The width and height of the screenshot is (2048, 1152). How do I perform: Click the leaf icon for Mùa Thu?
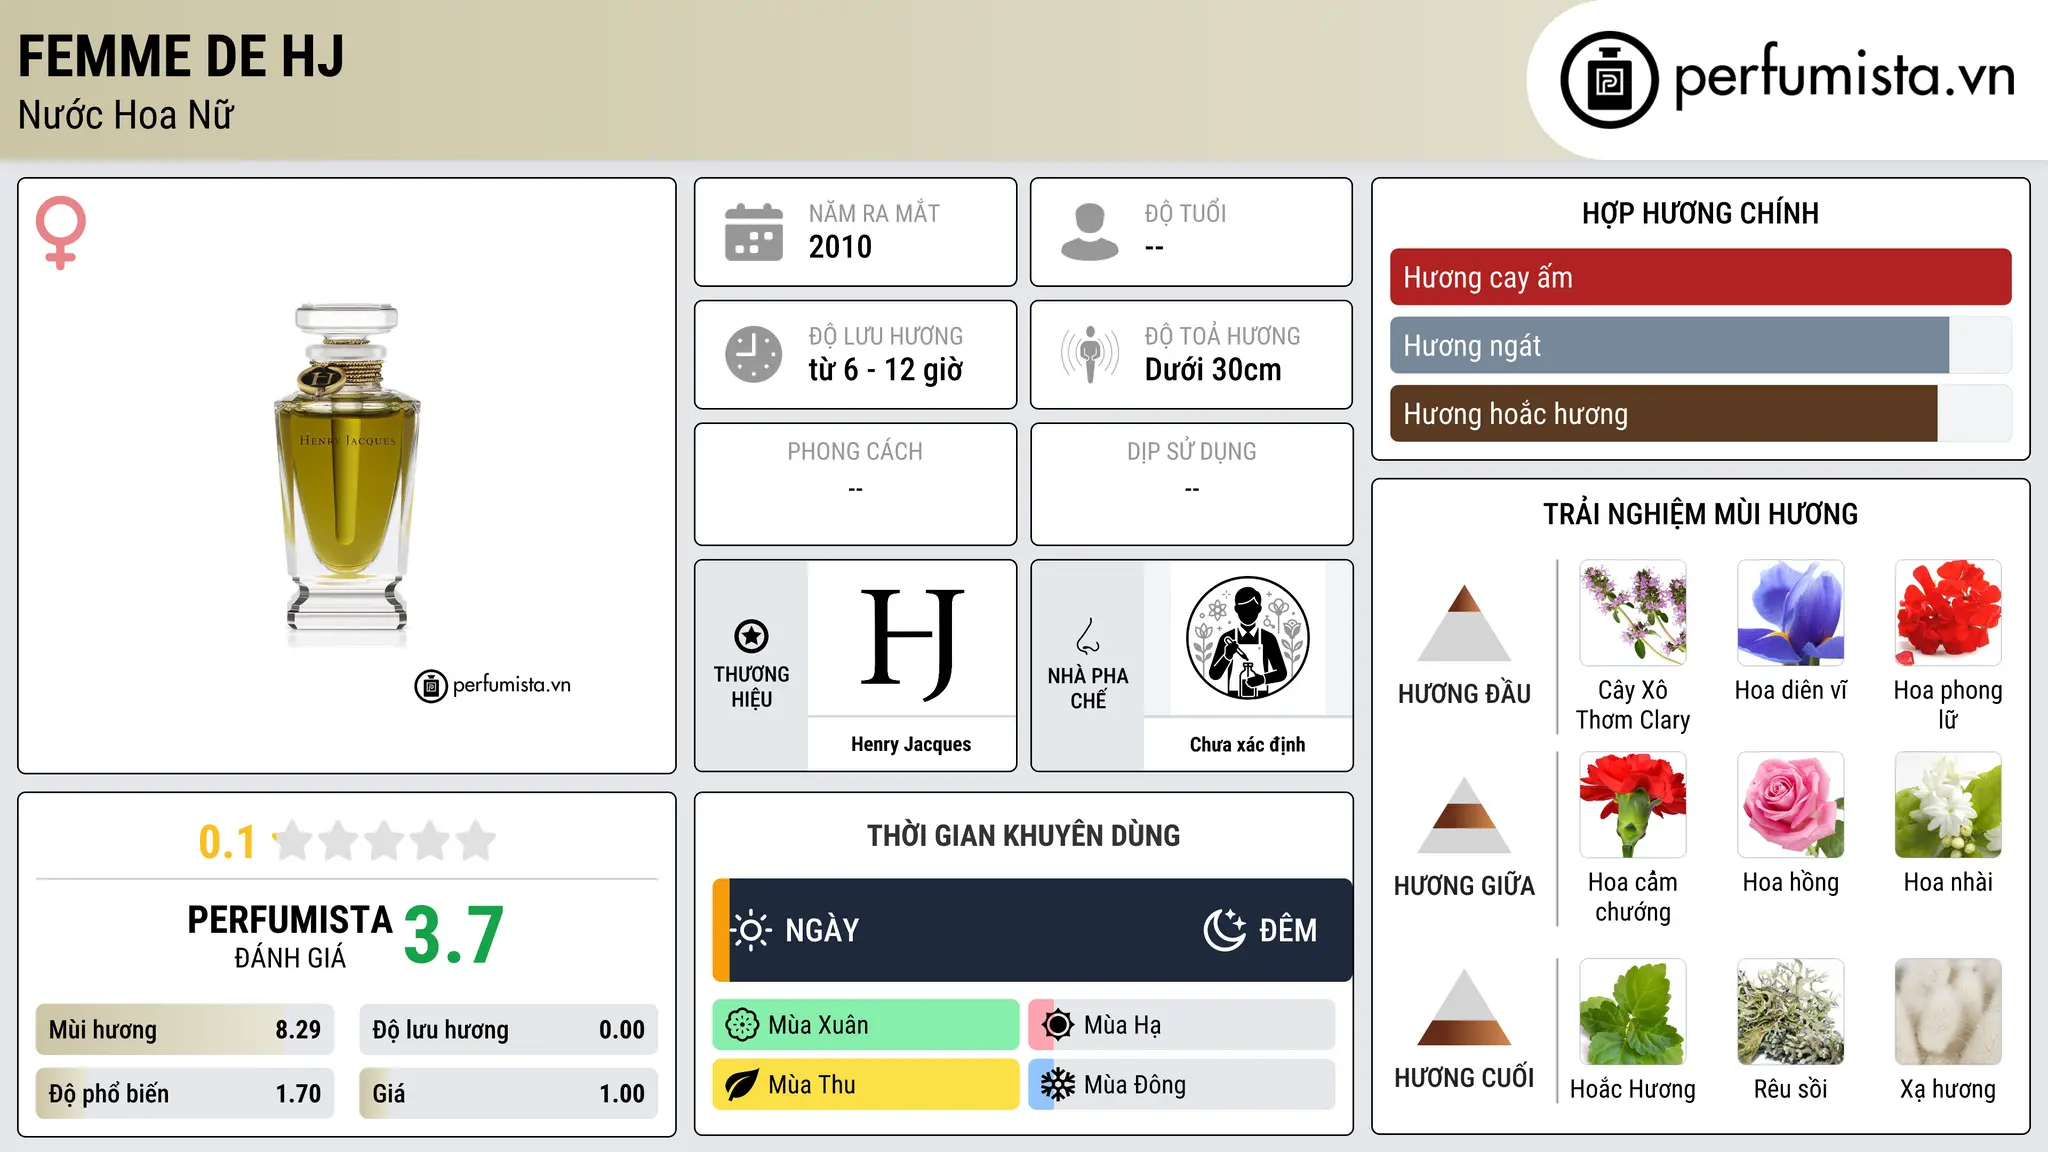pyautogui.click(x=742, y=1085)
